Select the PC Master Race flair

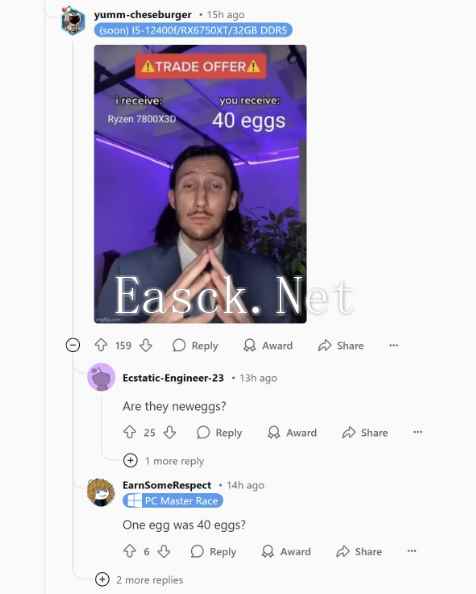pos(173,500)
